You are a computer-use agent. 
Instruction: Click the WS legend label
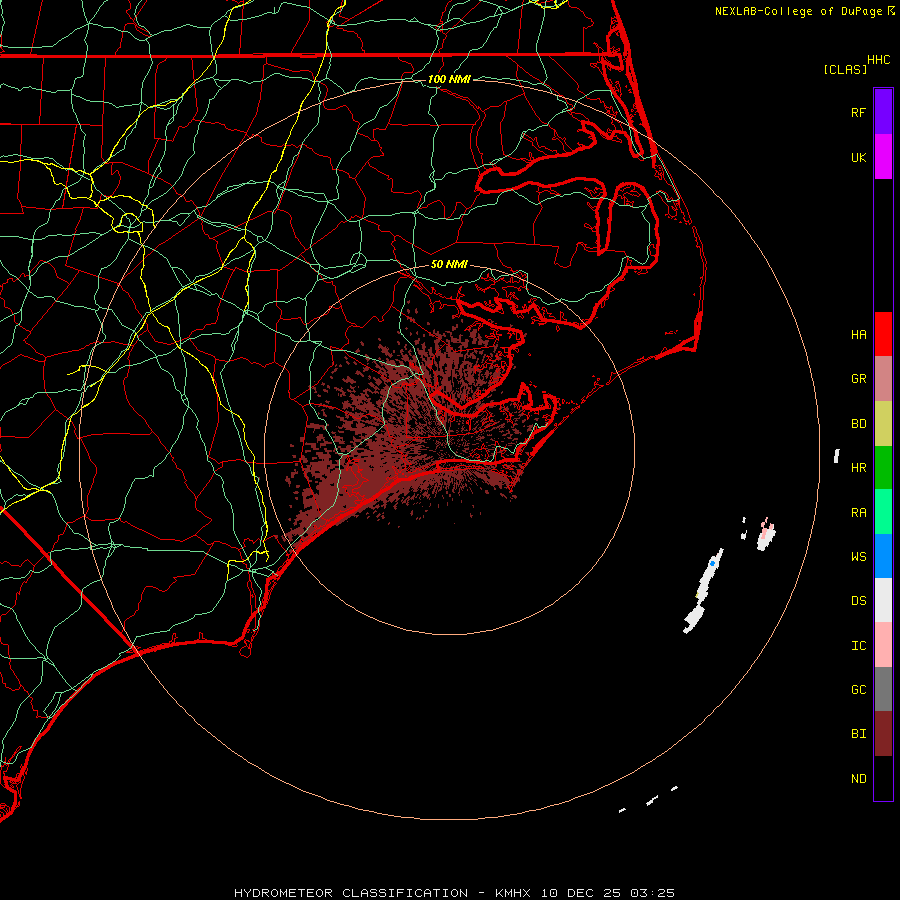point(858,556)
